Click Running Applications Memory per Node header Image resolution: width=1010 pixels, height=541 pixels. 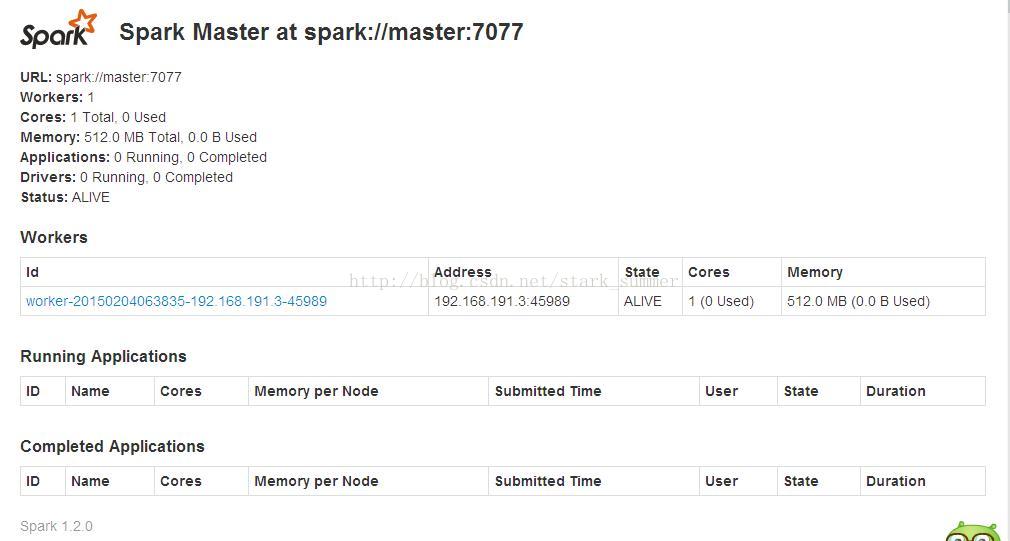click(x=316, y=391)
